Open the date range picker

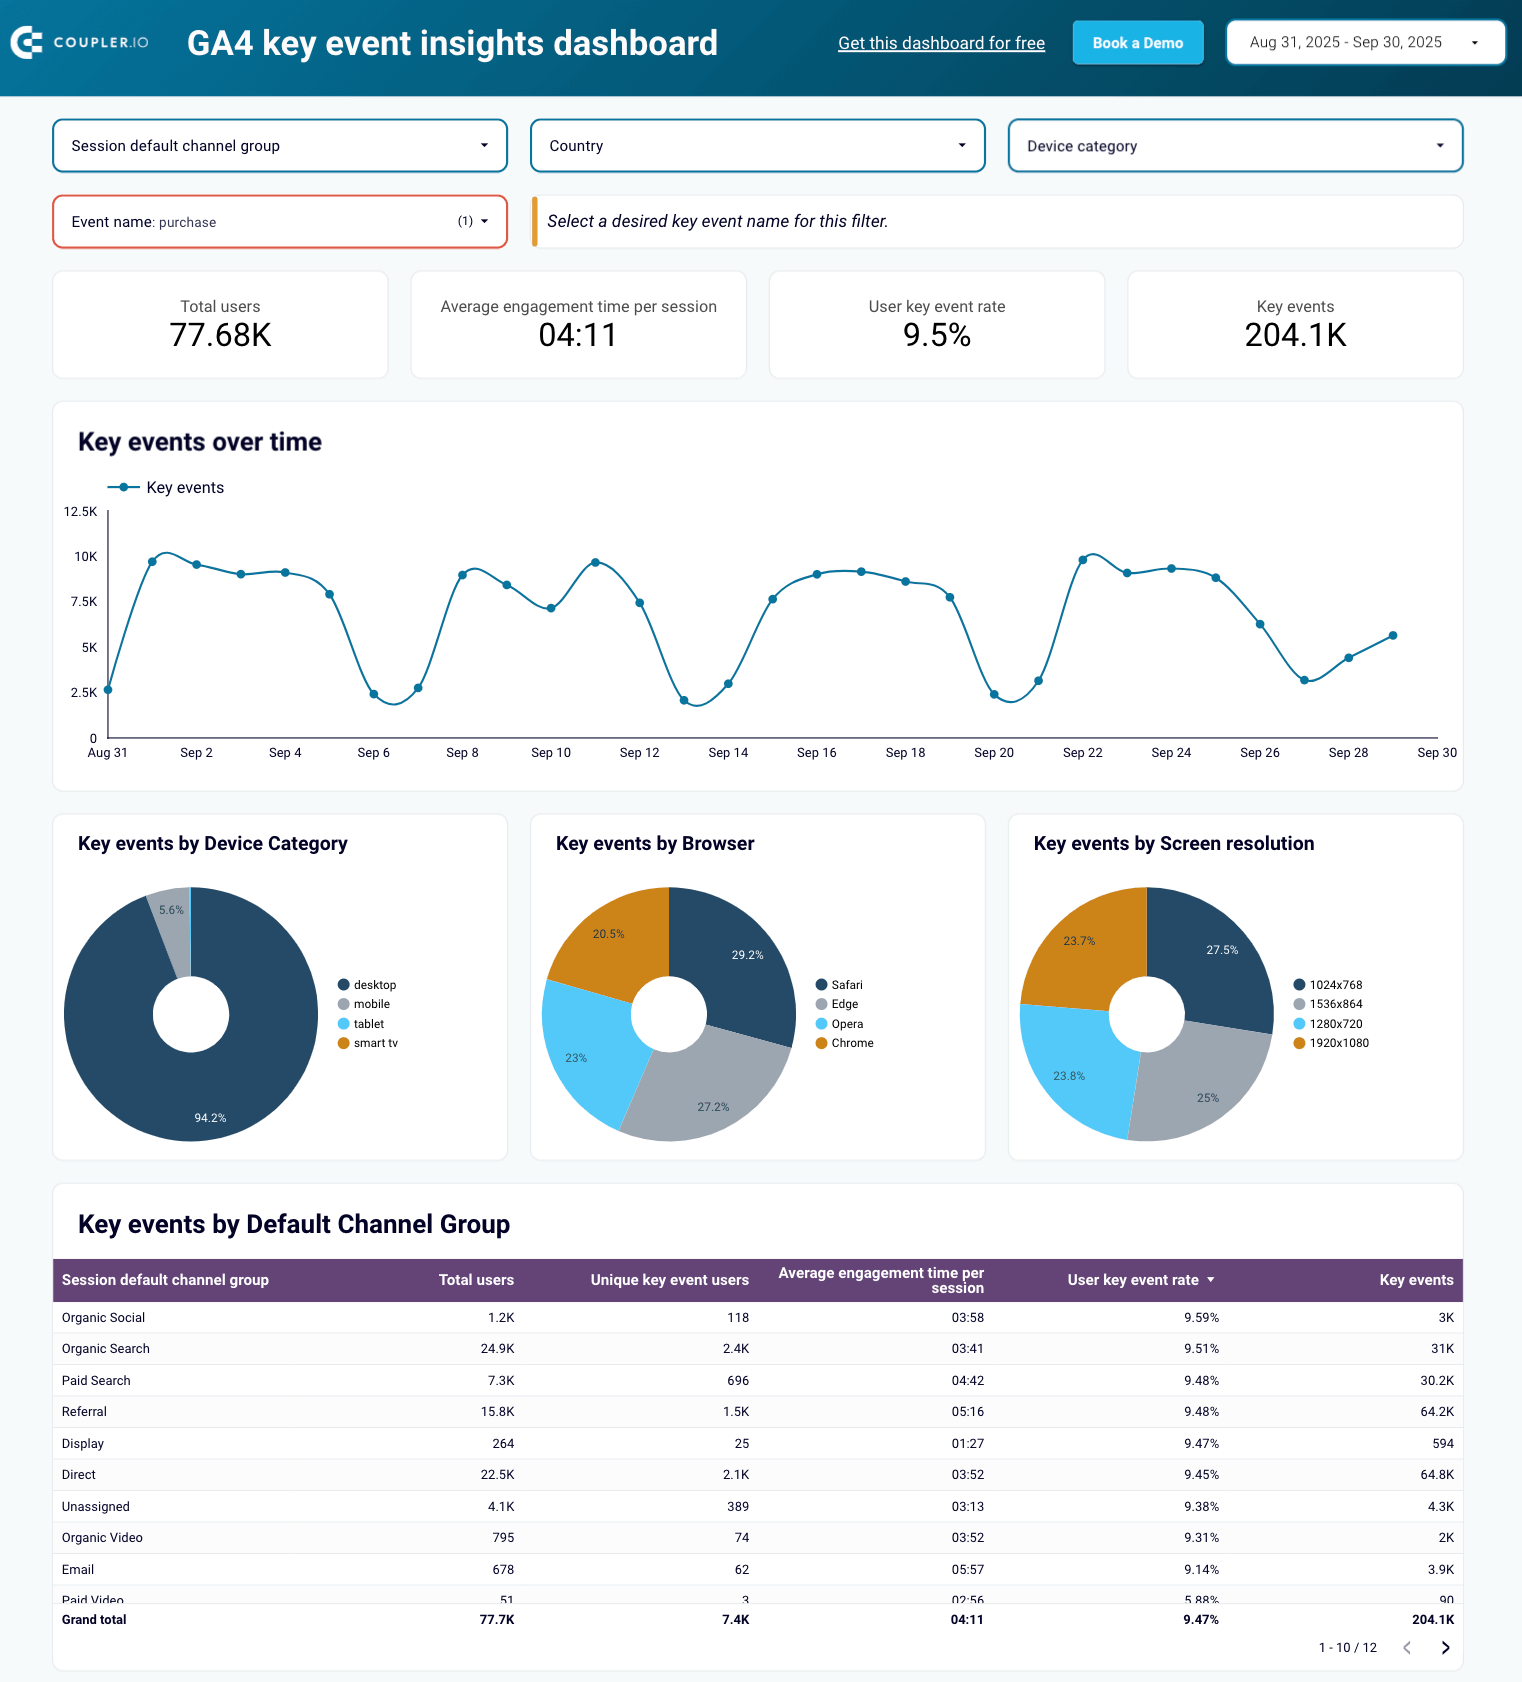click(x=1365, y=43)
